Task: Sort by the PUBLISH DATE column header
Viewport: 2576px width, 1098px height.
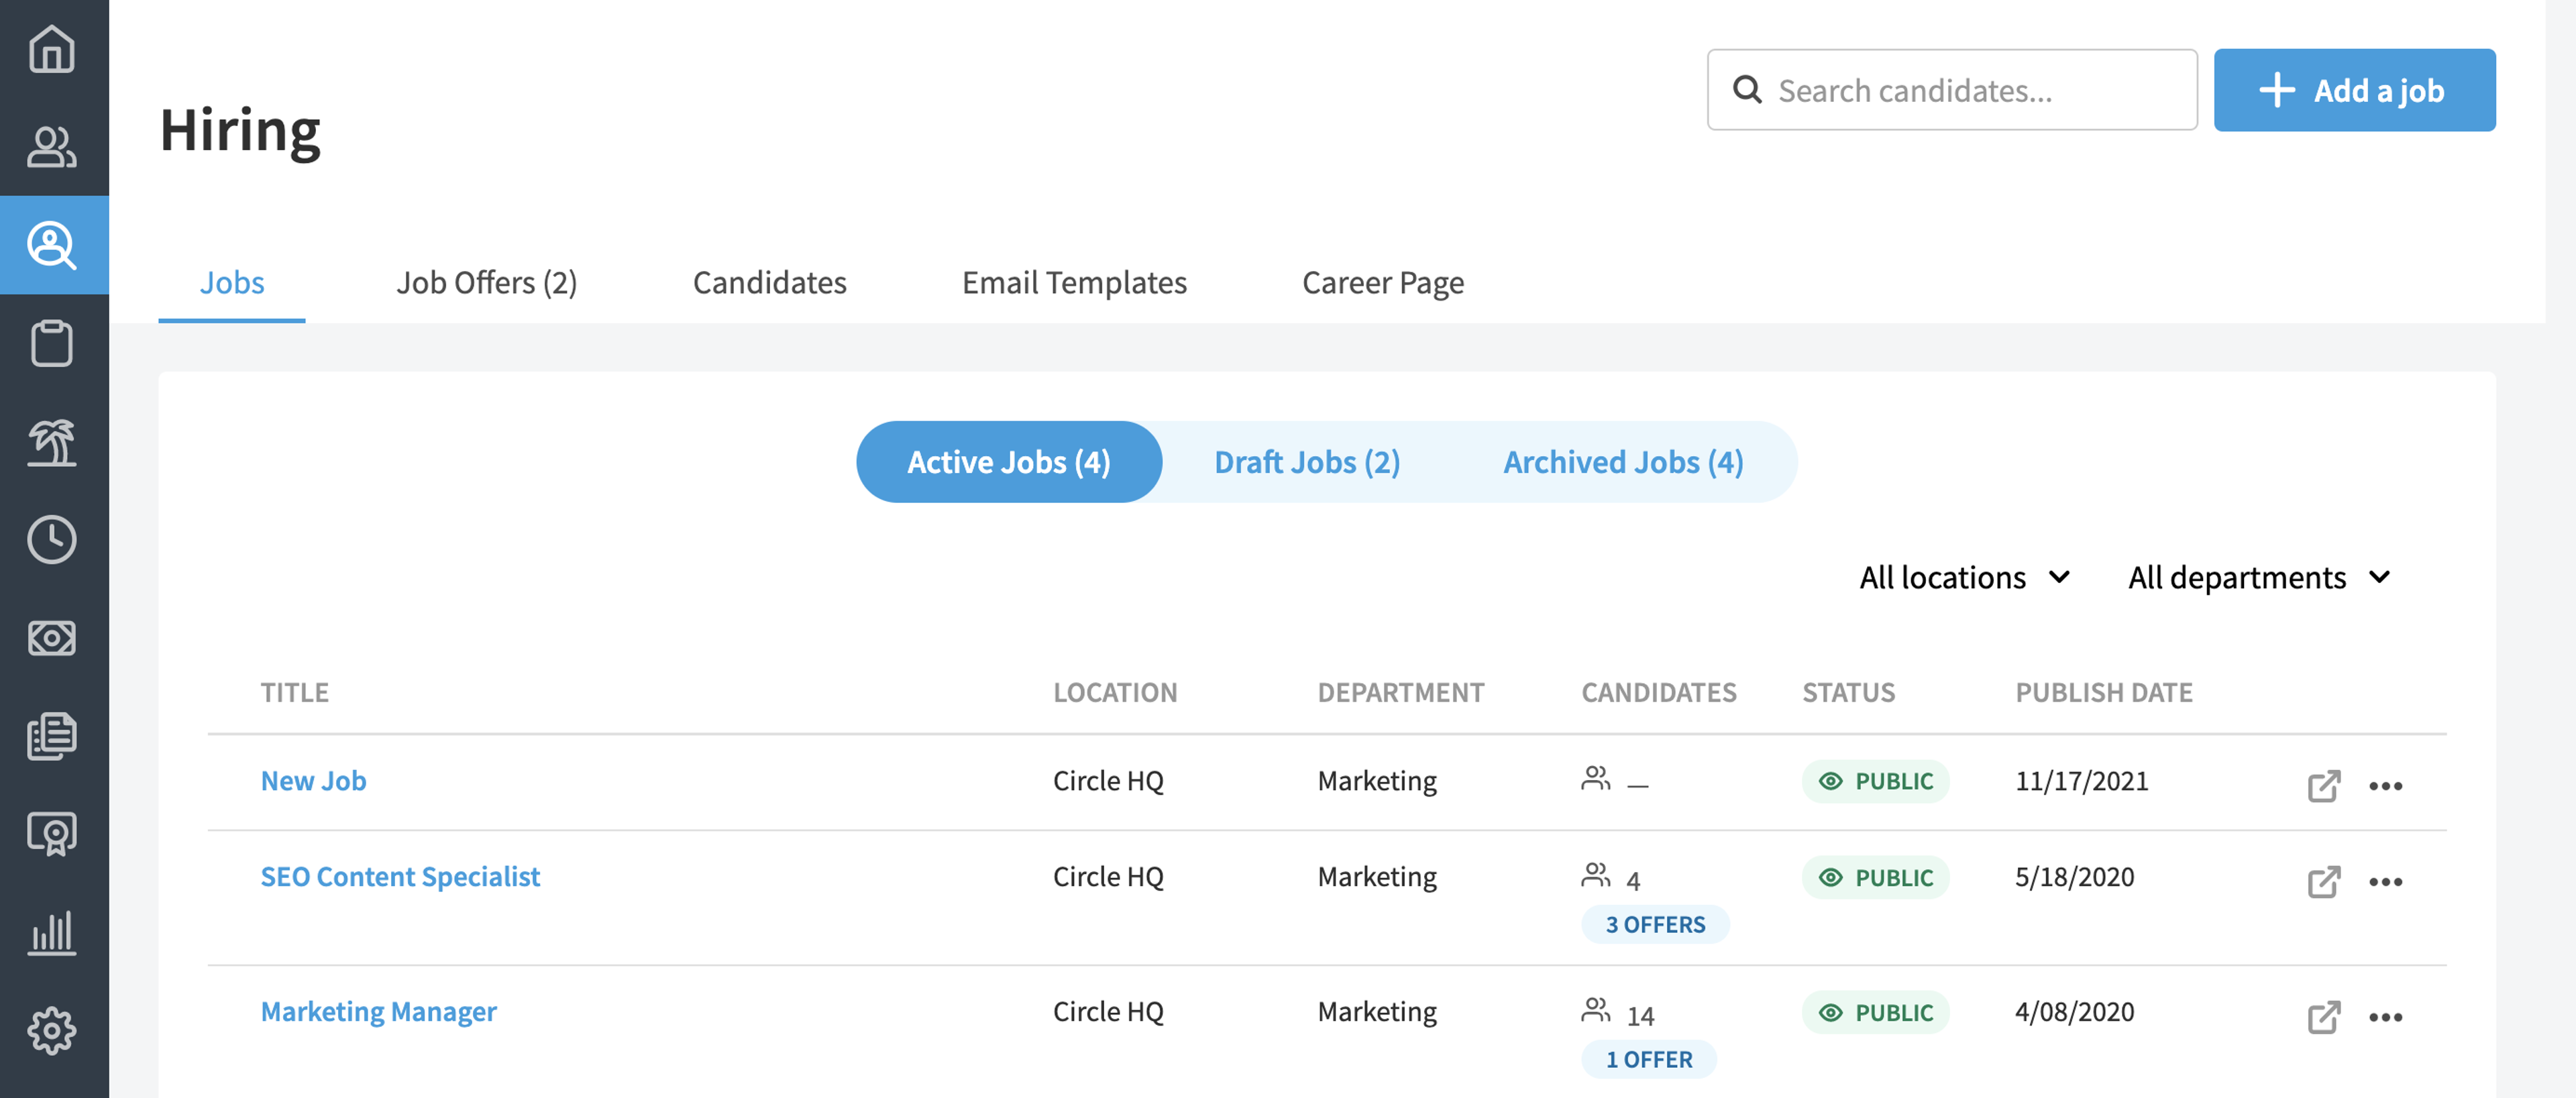Action: (2104, 692)
